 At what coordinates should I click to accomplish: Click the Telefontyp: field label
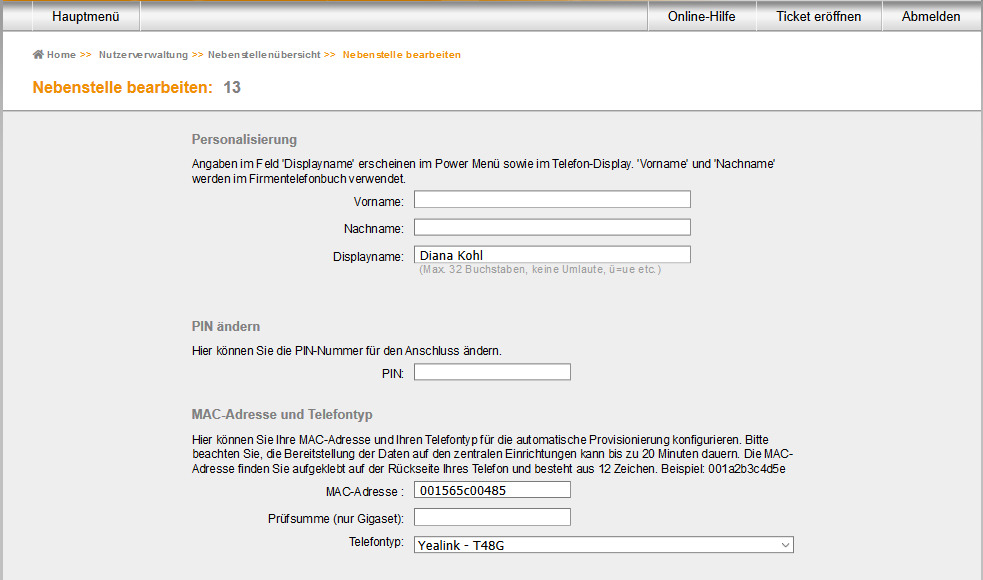click(376, 542)
